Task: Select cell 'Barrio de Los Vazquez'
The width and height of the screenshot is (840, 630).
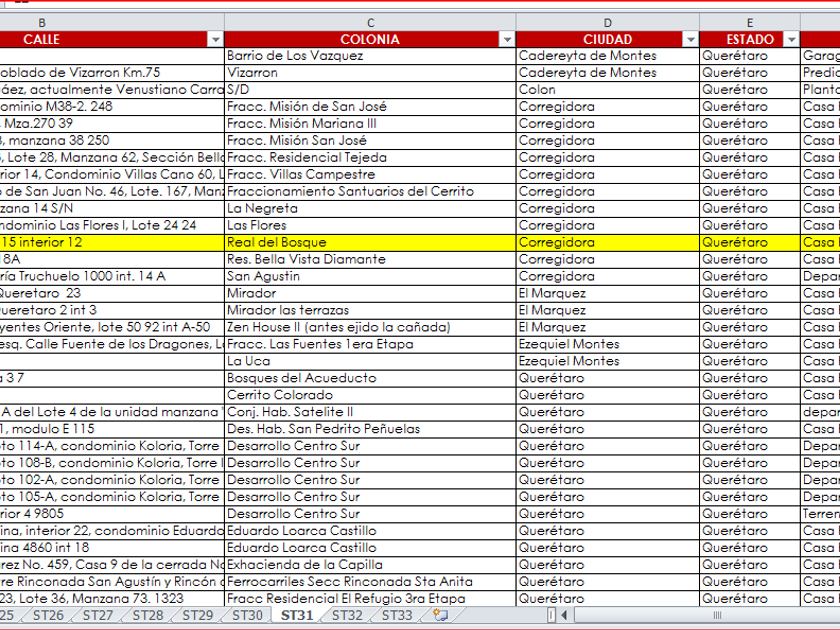Action: point(370,56)
